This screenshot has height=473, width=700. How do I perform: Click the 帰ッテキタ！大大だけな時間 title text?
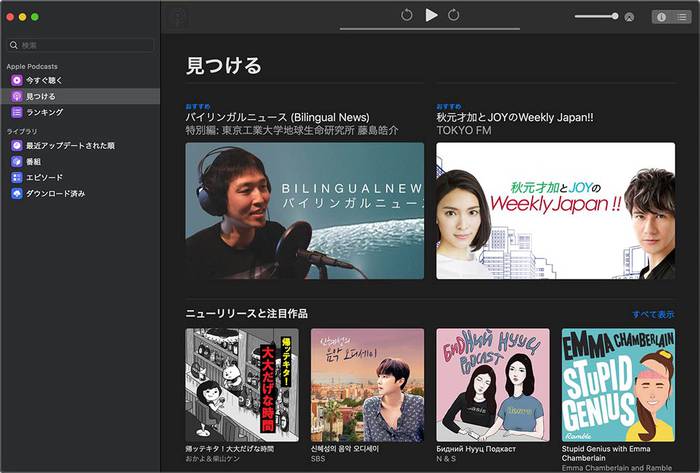point(229,449)
